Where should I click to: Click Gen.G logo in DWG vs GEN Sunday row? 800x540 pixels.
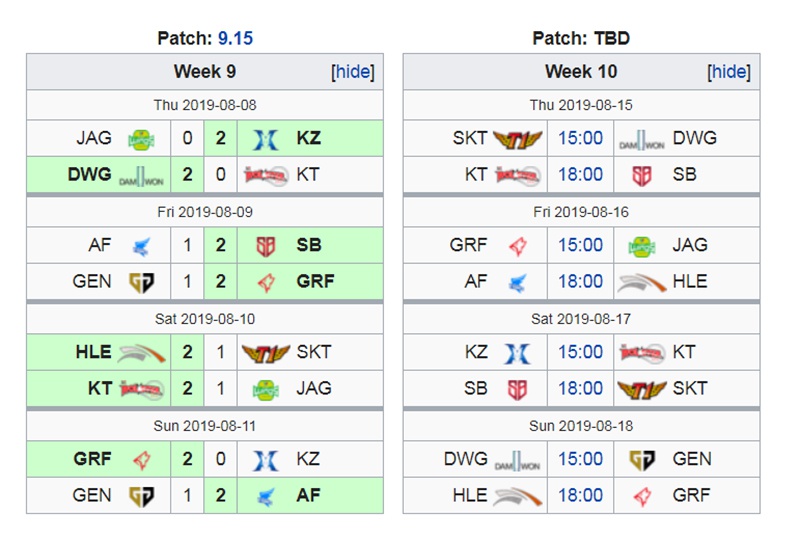tap(642, 460)
